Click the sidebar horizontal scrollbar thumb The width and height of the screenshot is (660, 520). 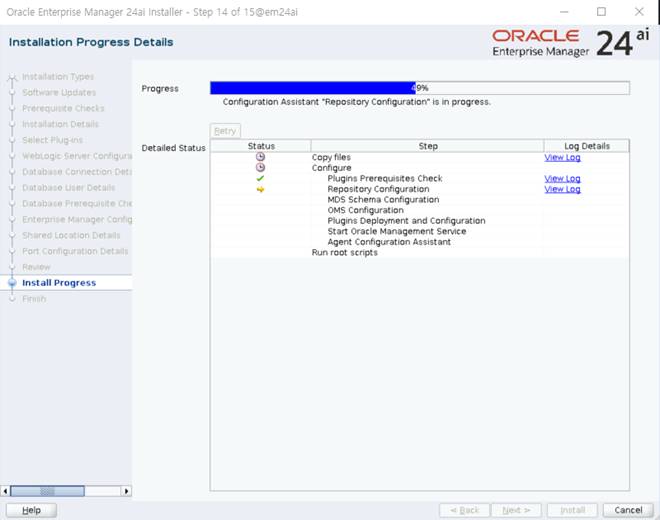pos(47,491)
